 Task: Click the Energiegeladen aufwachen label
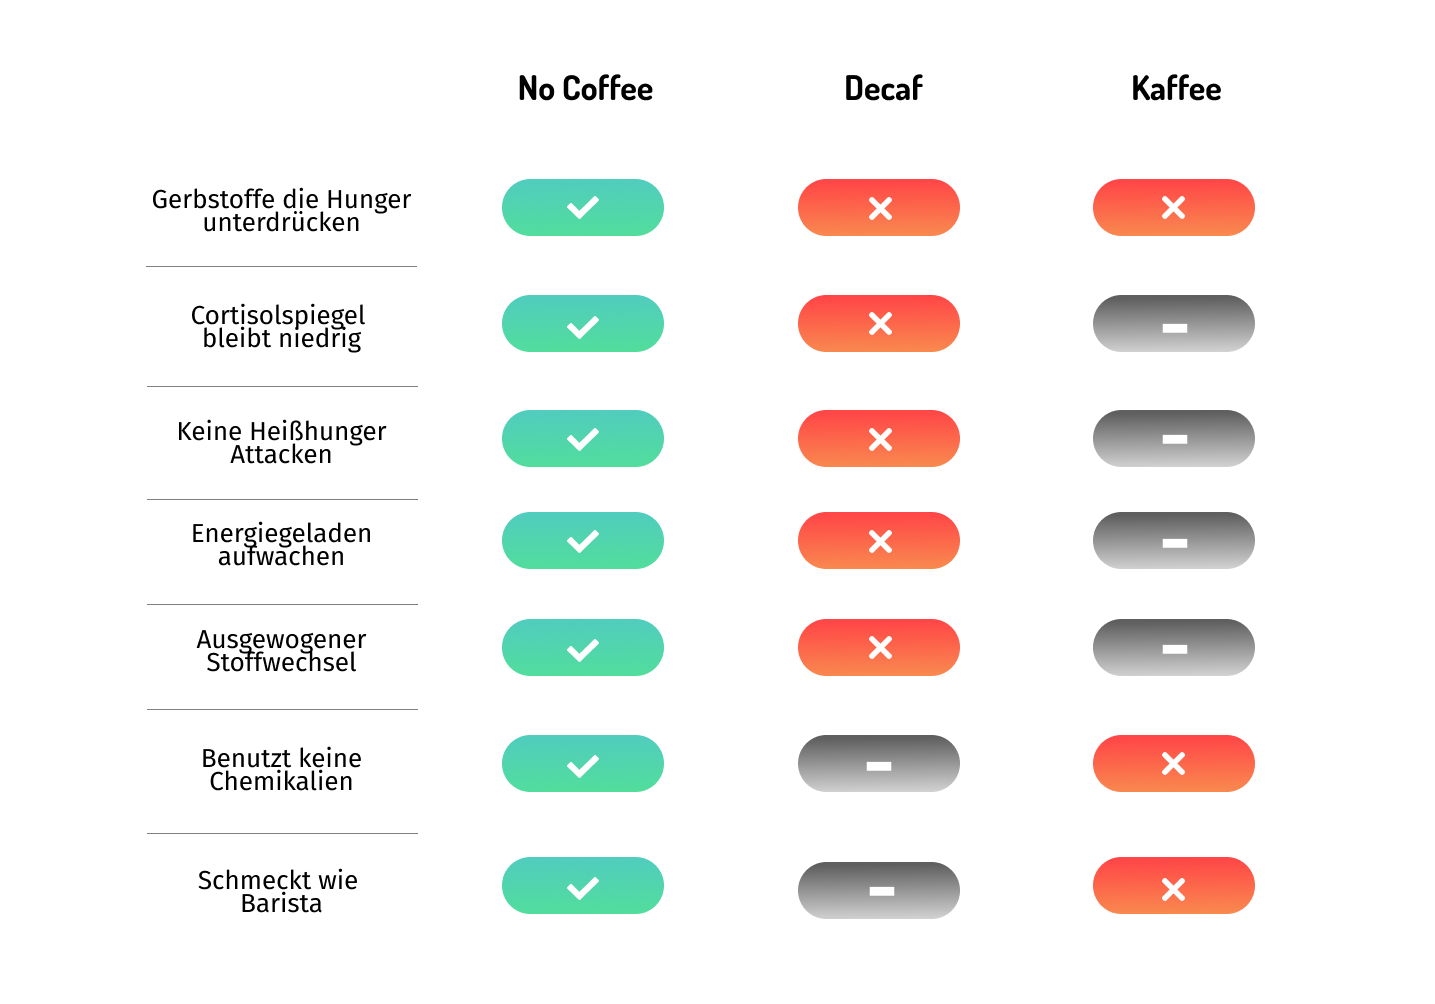pyautogui.click(x=281, y=545)
